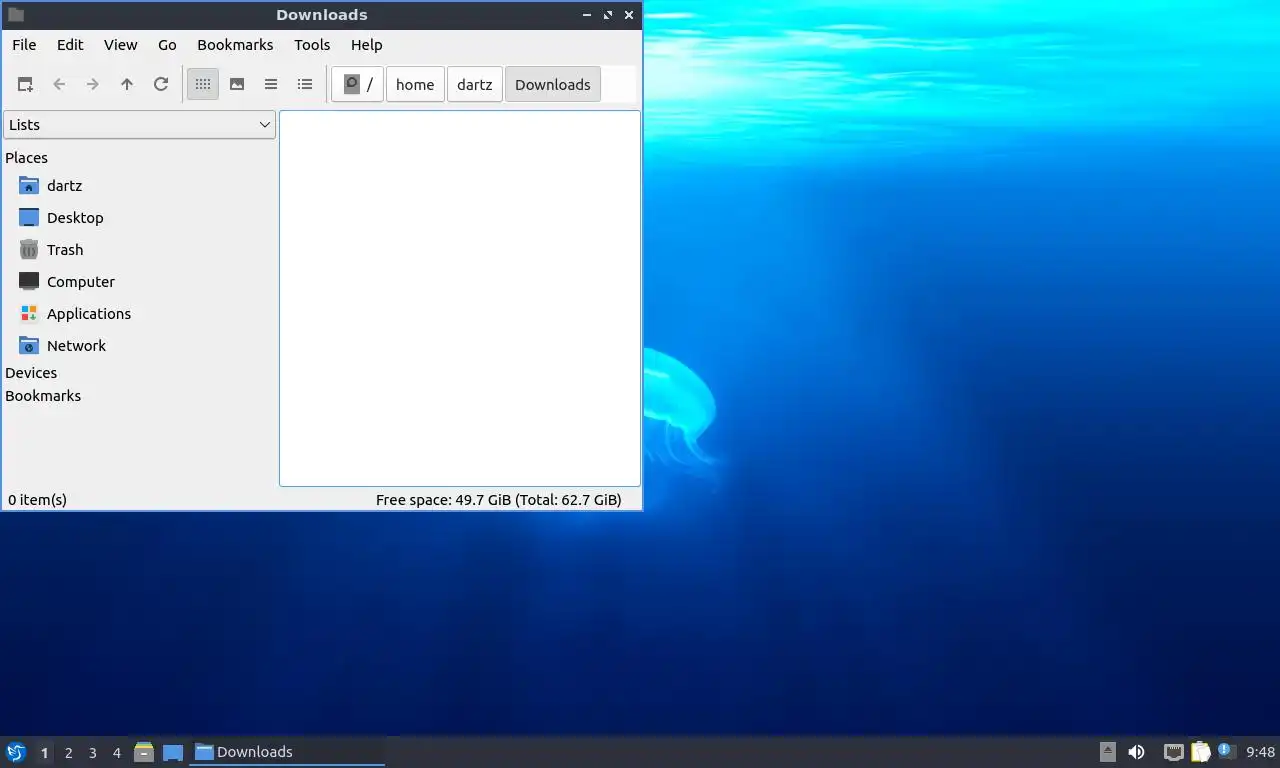This screenshot has height=768, width=1280.
Task: Open the Help menu
Action: click(367, 45)
